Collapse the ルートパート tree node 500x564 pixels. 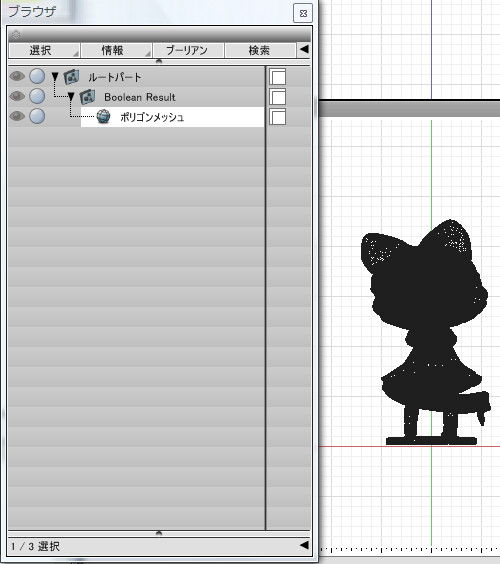point(55,77)
